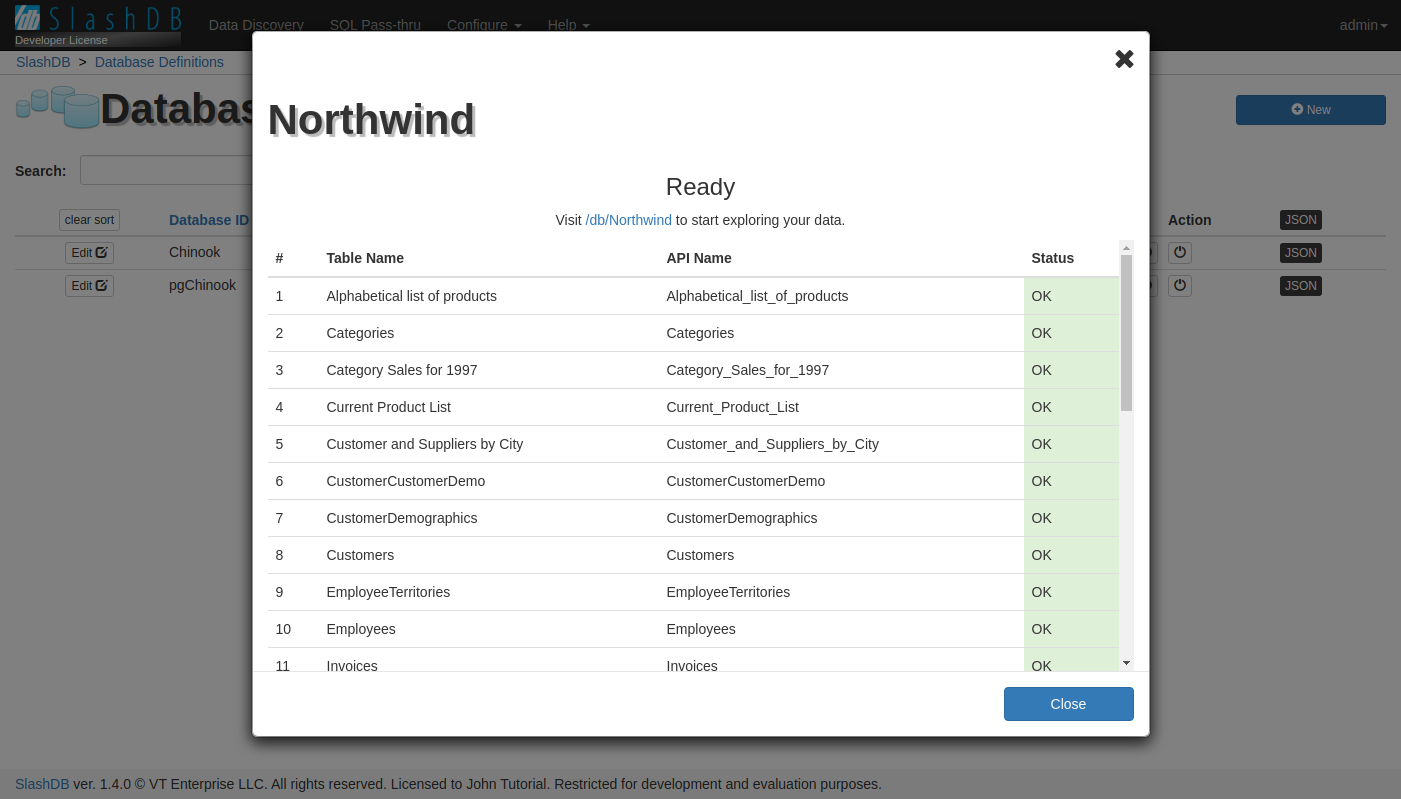Edit the pgChinook database entry

[89, 286]
